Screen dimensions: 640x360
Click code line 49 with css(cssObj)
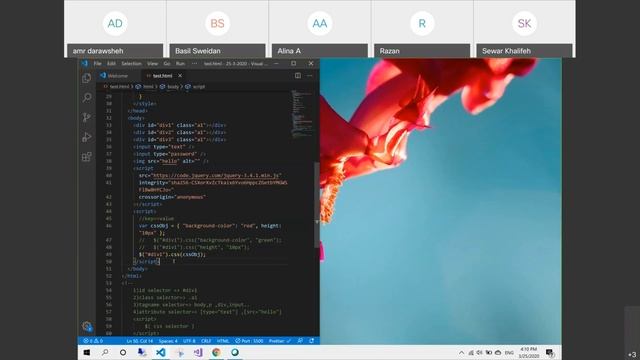tap(172, 254)
